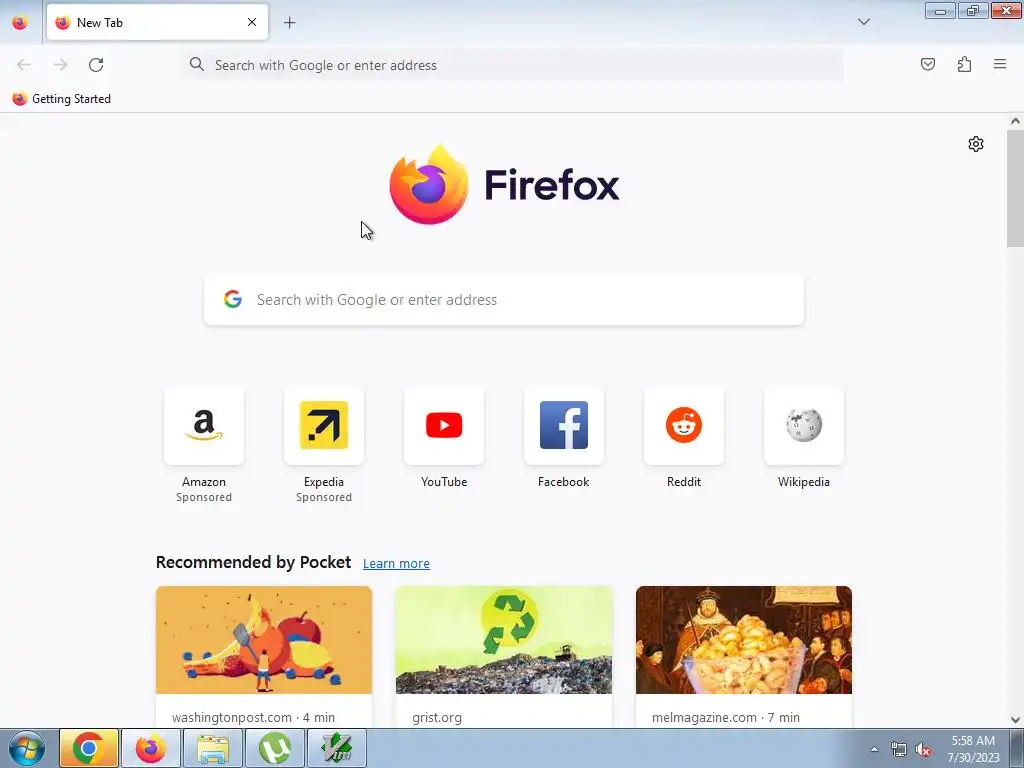The width and height of the screenshot is (1024, 768).
Task: Click the vertical scrollbar down arrow
Action: [1015, 720]
